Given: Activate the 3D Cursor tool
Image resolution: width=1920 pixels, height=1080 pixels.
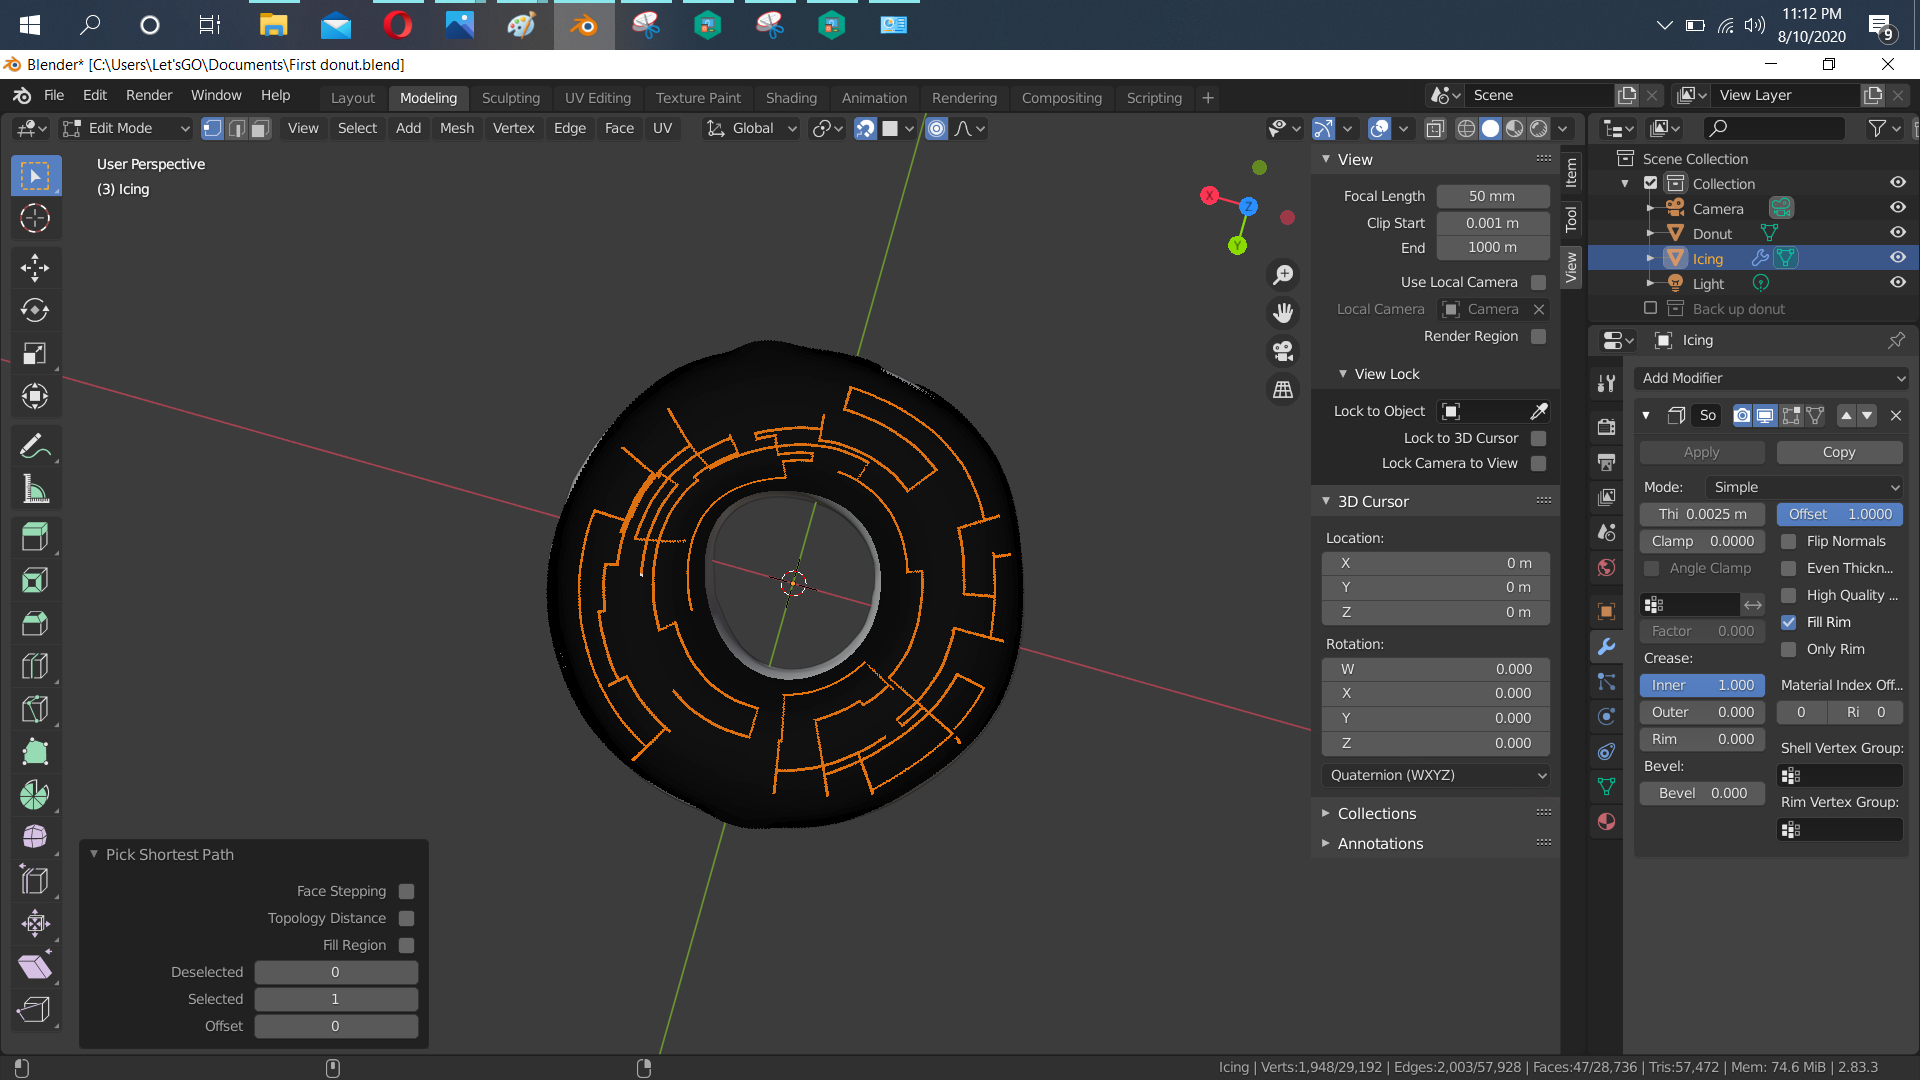Looking at the screenshot, I should [35, 218].
